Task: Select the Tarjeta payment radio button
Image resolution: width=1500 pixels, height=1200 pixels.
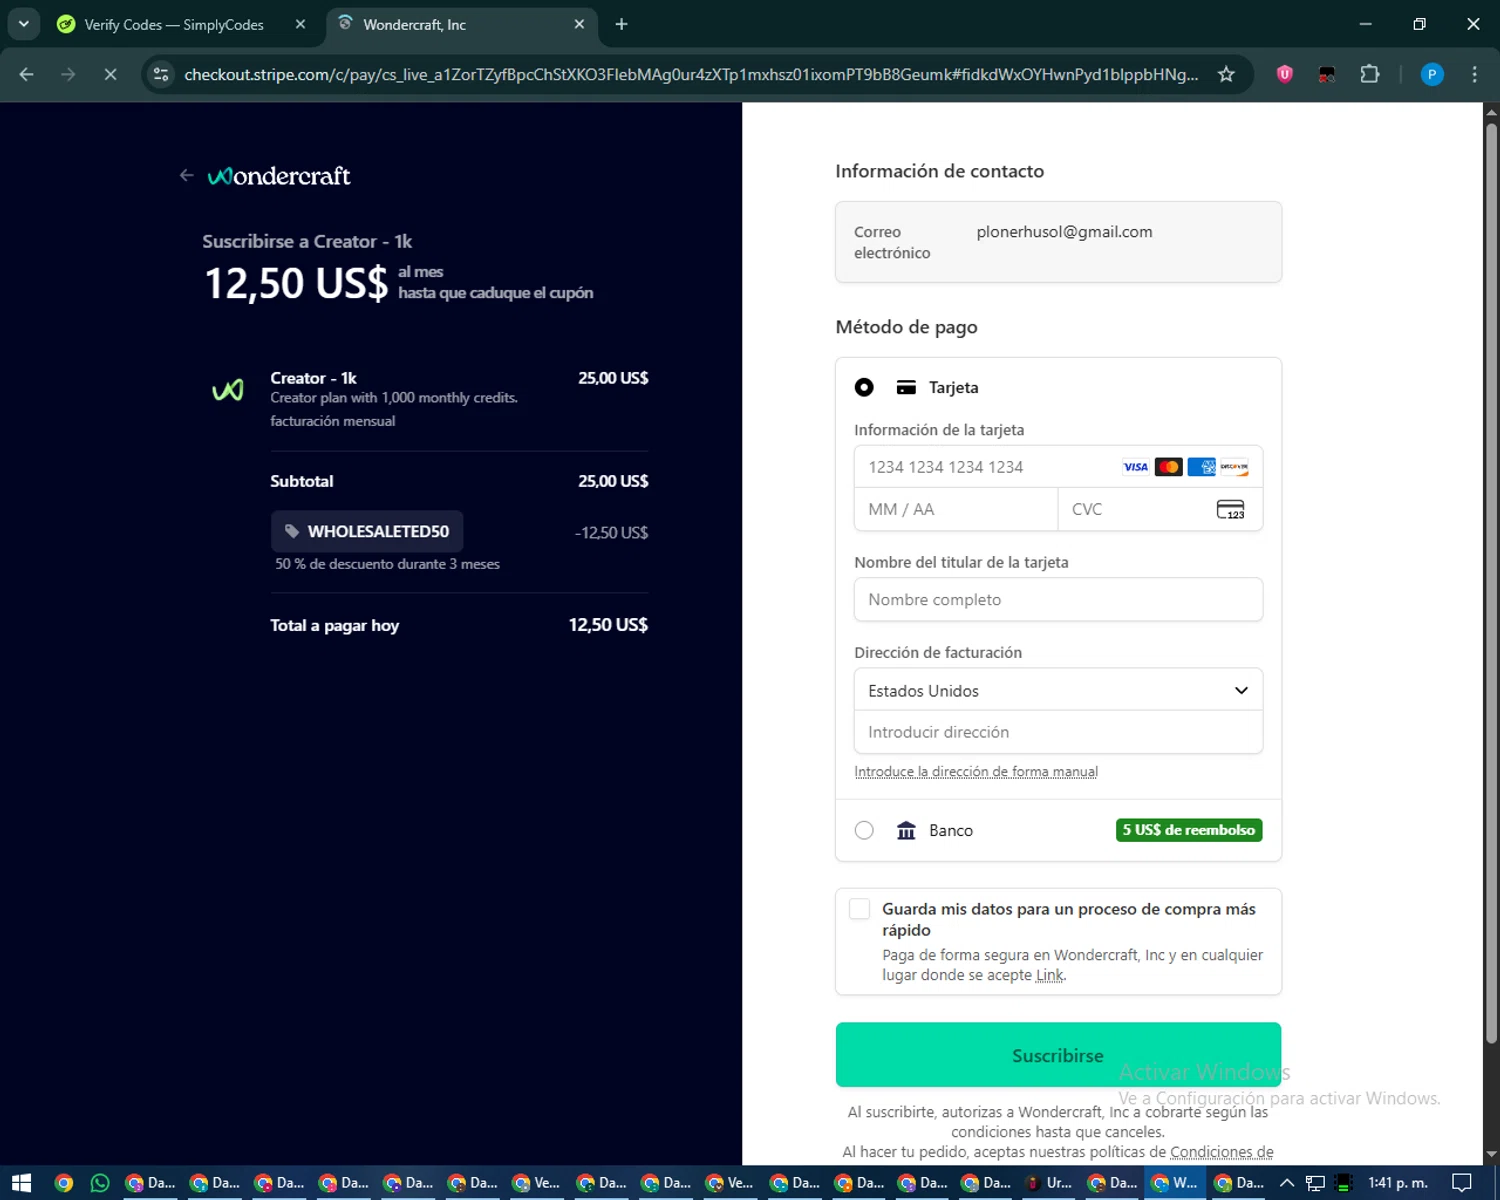Action: point(864,387)
